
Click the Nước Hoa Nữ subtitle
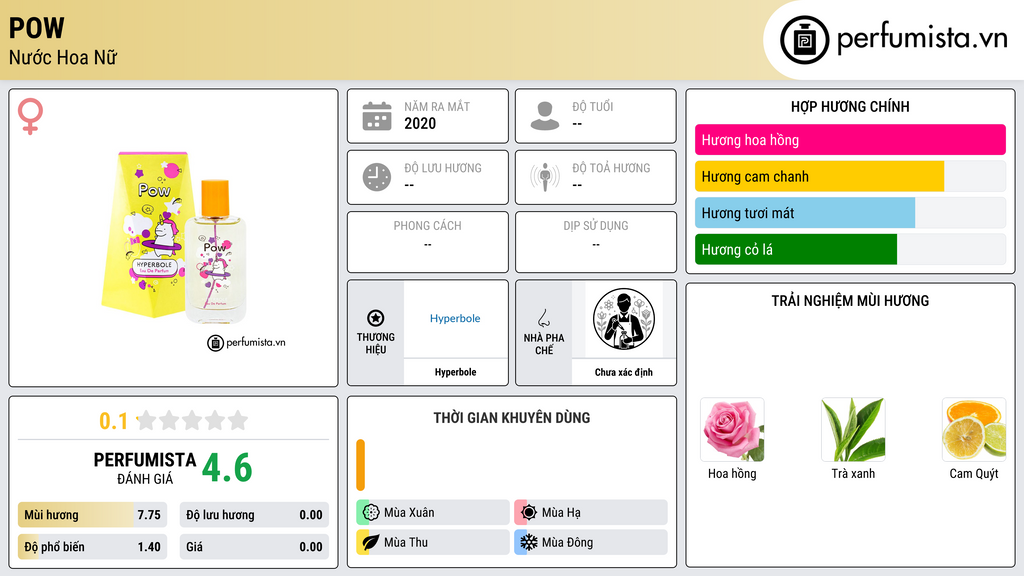(x=63, y=58)
